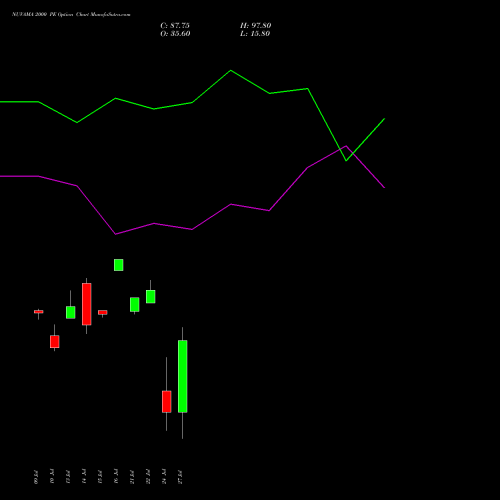
Task: Click the tall red candle above 14 Jul
Action: pyautogui.click(x=87, y=304)
